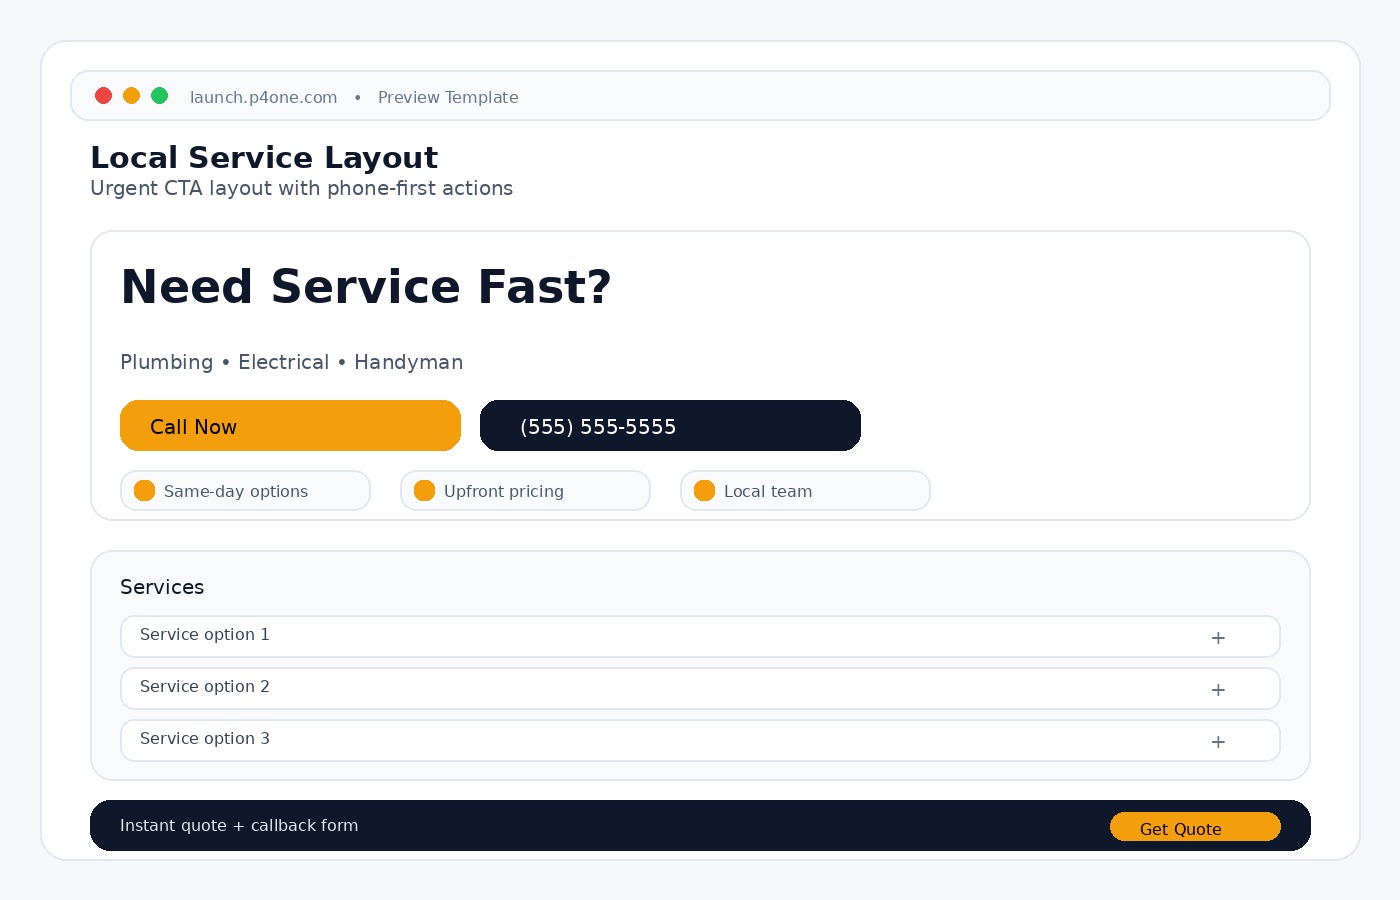Screen dimensions: 1400x900
Task: Click the yellow browser window dot
Action: (x=132, y=95)
